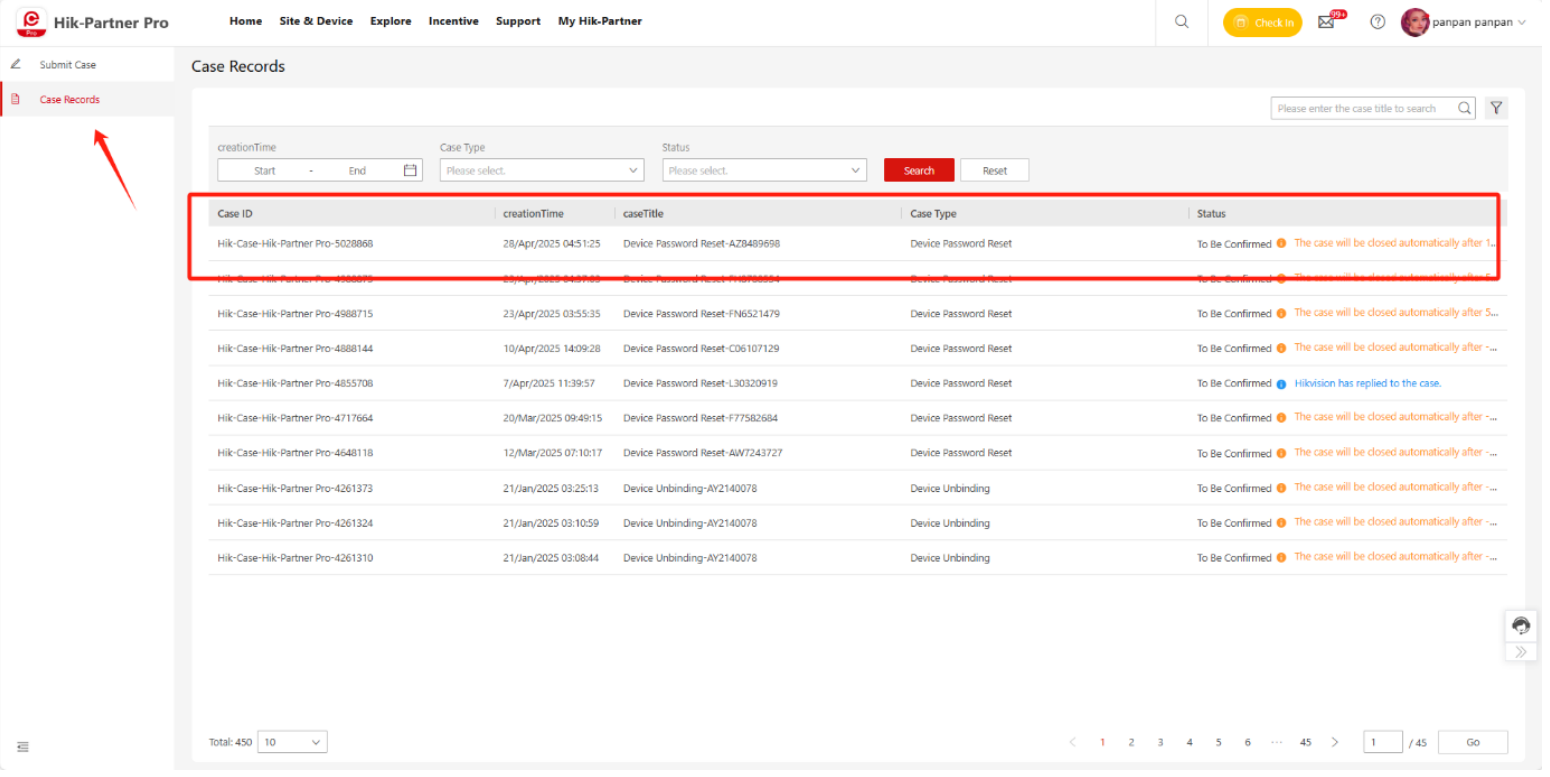Click the search icon inside case title box
Viewport: 1550px width, 777px height.
click(1463, 107)
